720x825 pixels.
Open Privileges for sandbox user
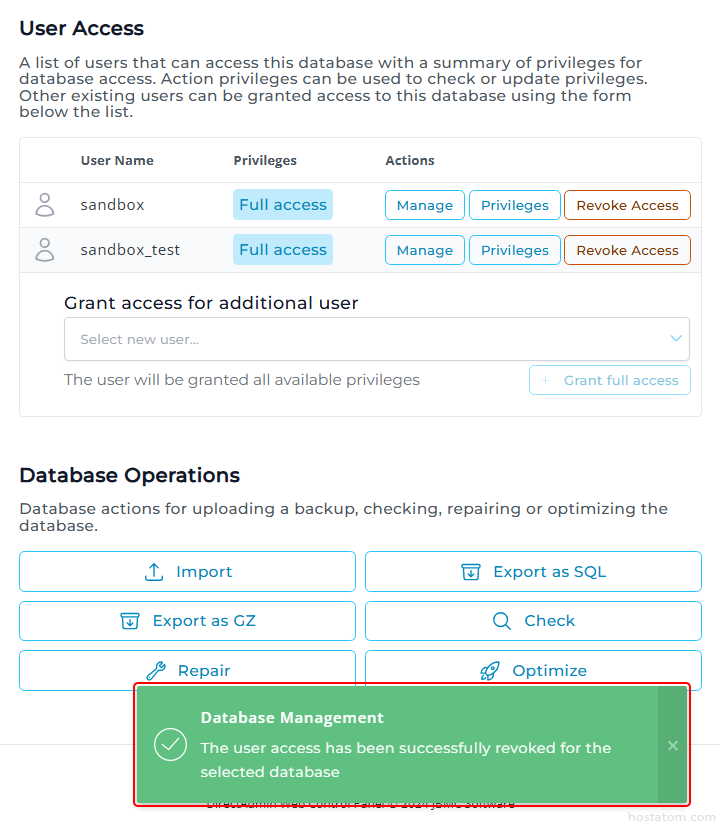[x=514, y=205]
